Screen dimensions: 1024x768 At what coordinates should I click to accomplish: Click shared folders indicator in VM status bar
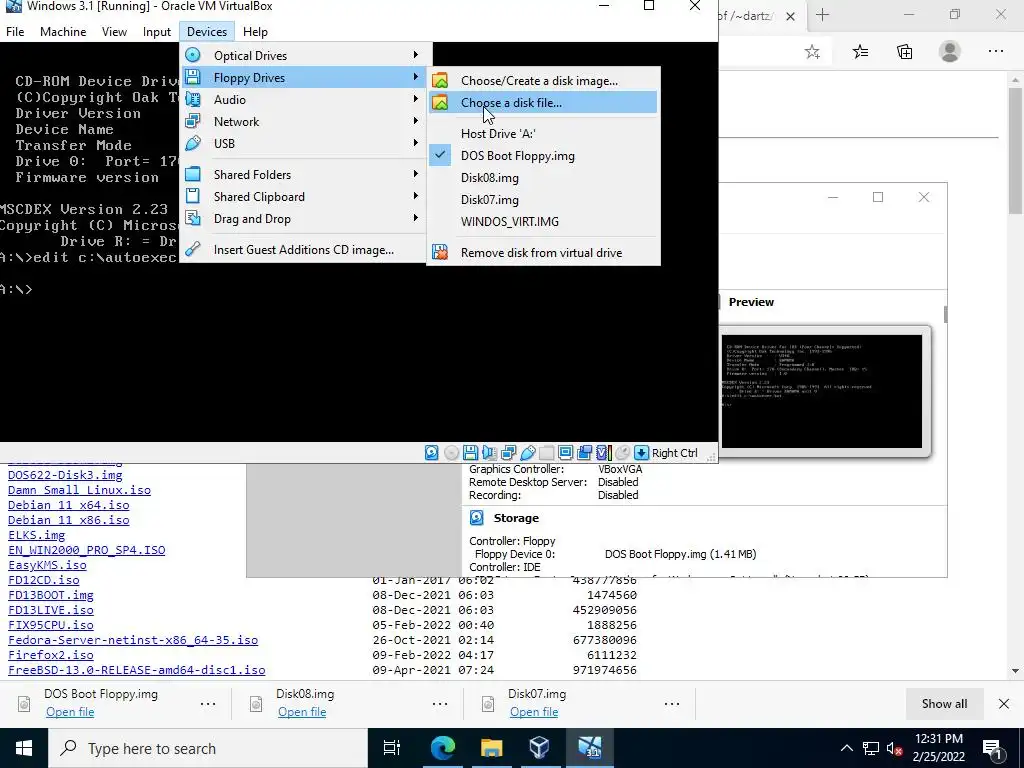coord(547,453)
